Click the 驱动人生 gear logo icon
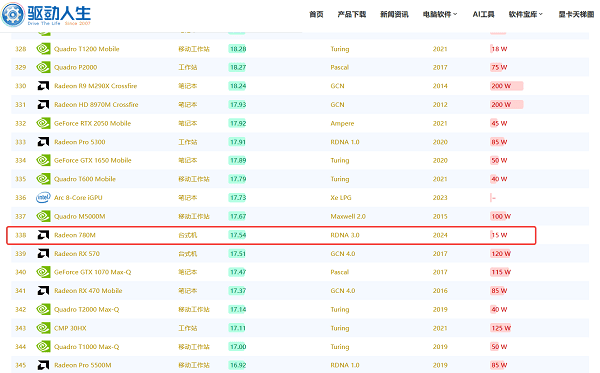This screenshot has width=600, height=373. [x=13, y=15]
